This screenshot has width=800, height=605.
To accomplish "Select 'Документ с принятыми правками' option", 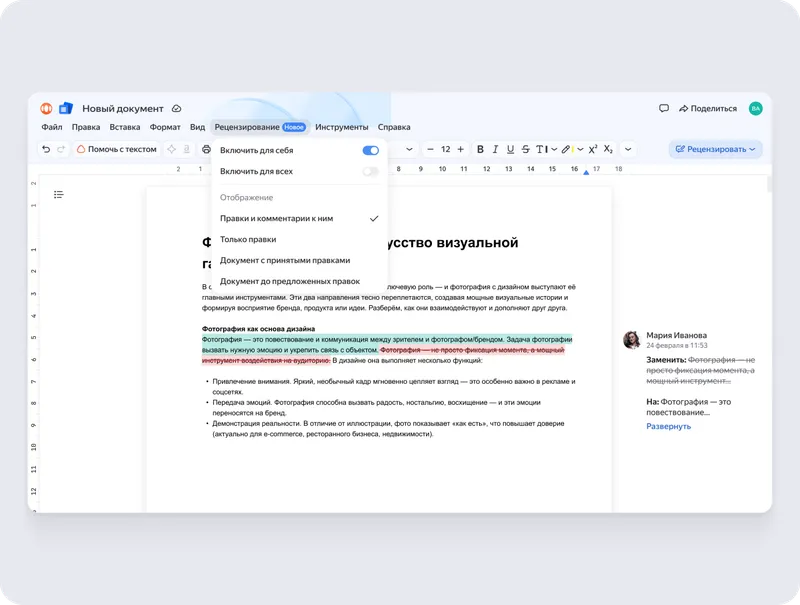I will tap(299, 260).
